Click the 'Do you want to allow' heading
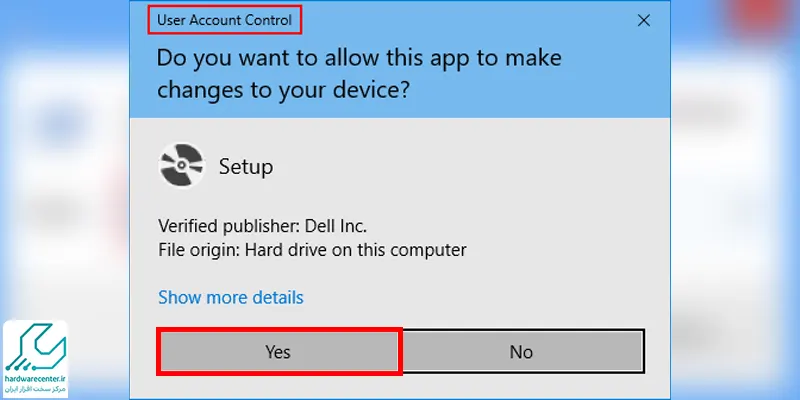The image size is (800, 400). click(x=359, y=58)
